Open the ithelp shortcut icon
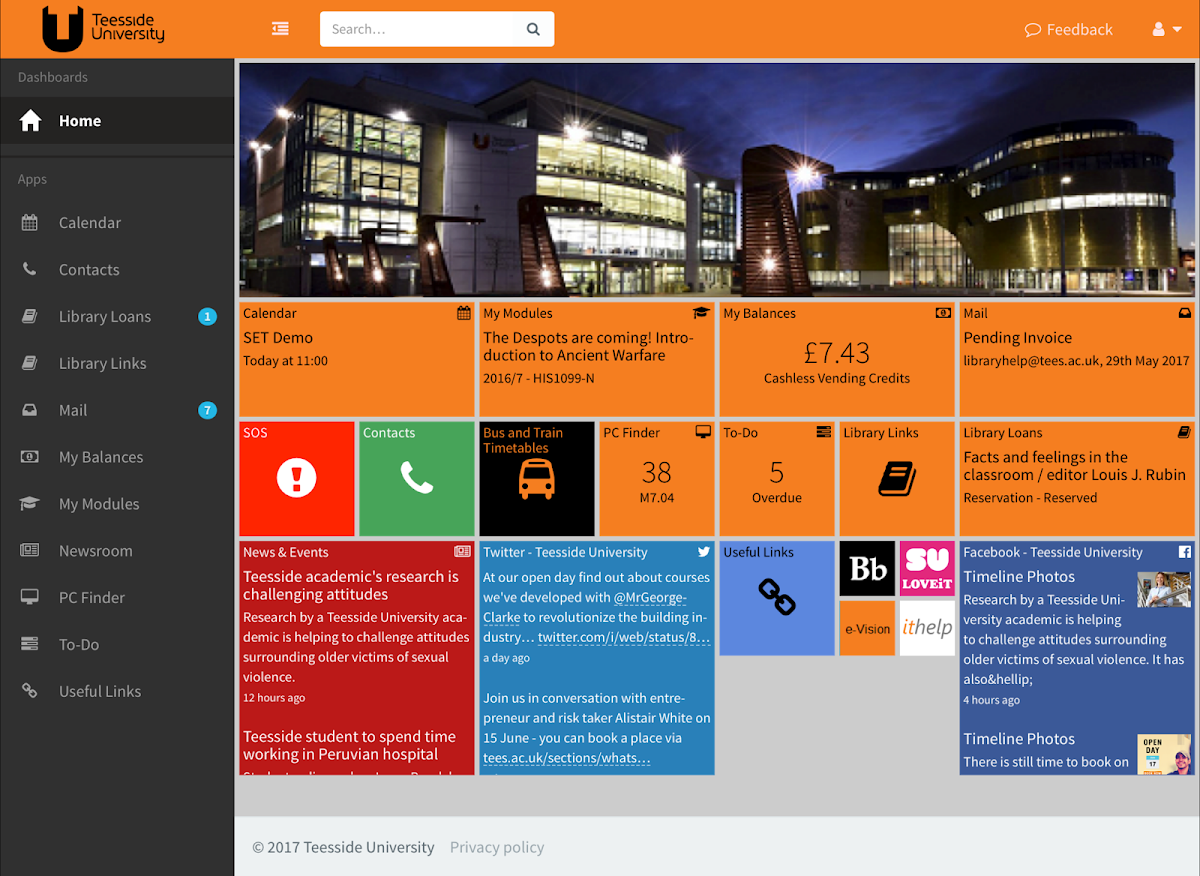 click(927, 628)
